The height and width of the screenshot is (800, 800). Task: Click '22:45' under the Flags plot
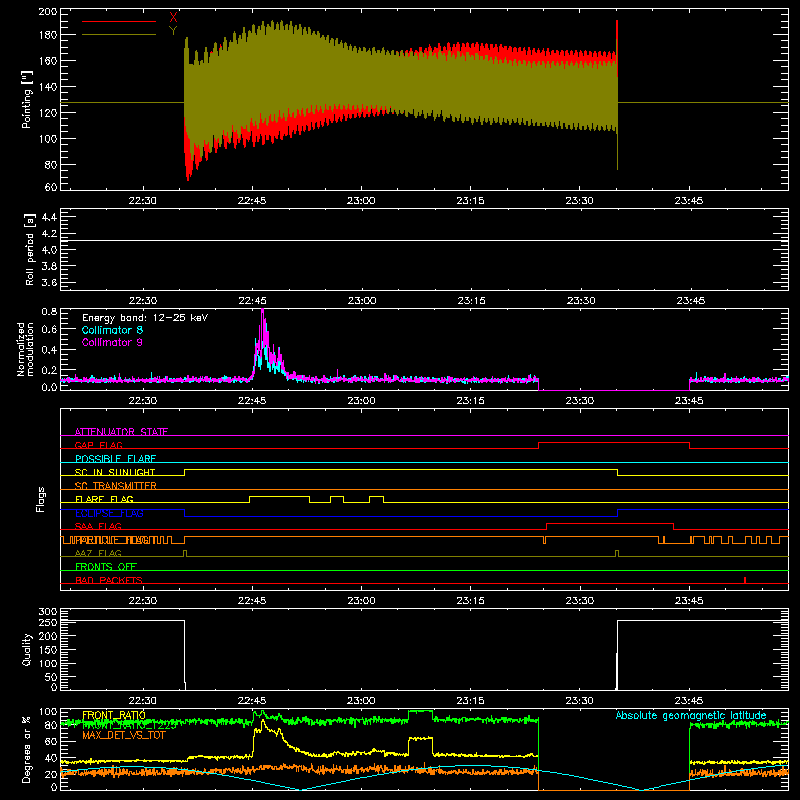pyautogui.click(x=252, y=601)
